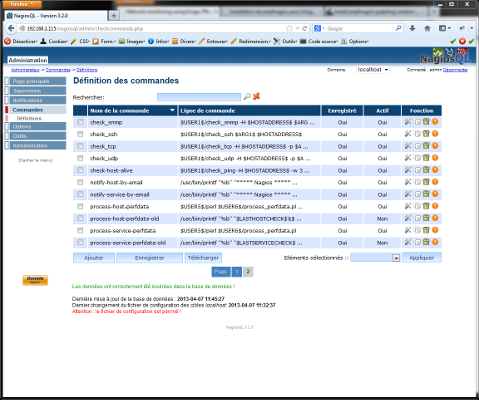Image resolution: width=479 pixels, height=400 pixels.
Task: Toggle sort arrow on Nom de la commande
Action: click(172, 110)
